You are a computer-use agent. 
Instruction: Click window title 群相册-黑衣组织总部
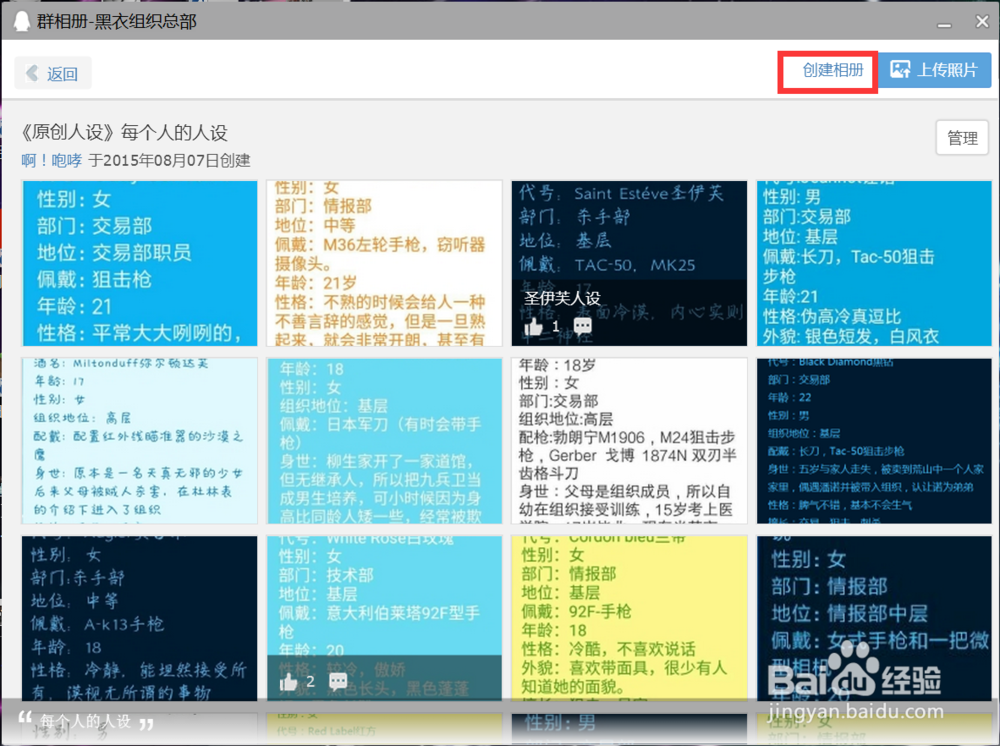(117, 22)
